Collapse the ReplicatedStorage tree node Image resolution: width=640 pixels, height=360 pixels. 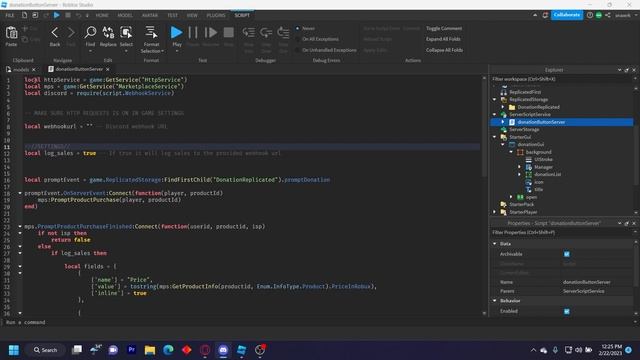click(495, 100)
